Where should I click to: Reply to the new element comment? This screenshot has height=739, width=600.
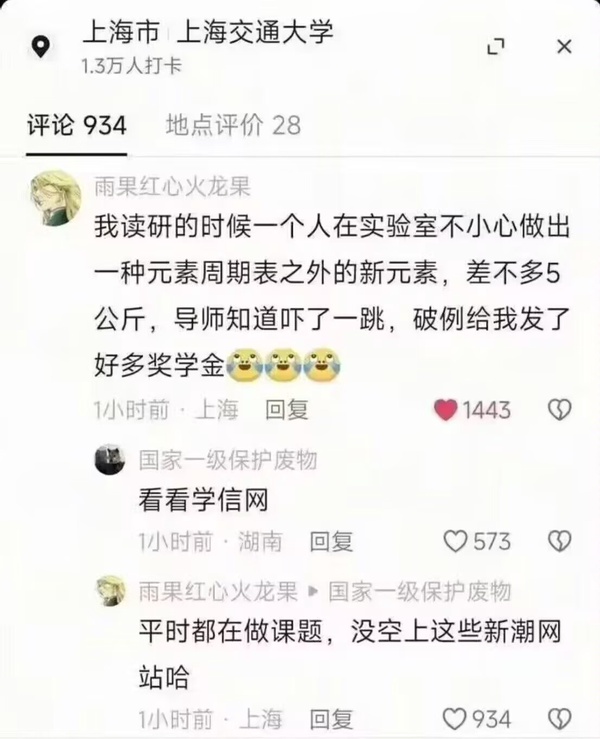pyautogui.click(x=287, y=410)
